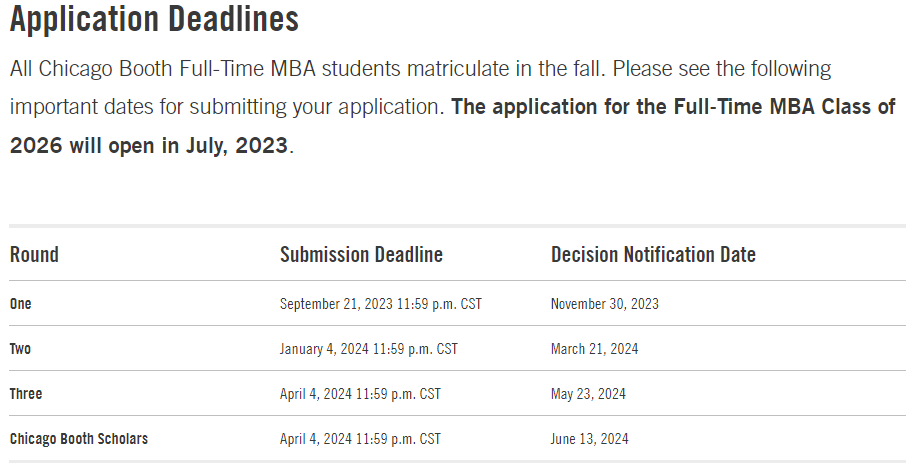Click the Submission Deadline column header

pos(362,254)
